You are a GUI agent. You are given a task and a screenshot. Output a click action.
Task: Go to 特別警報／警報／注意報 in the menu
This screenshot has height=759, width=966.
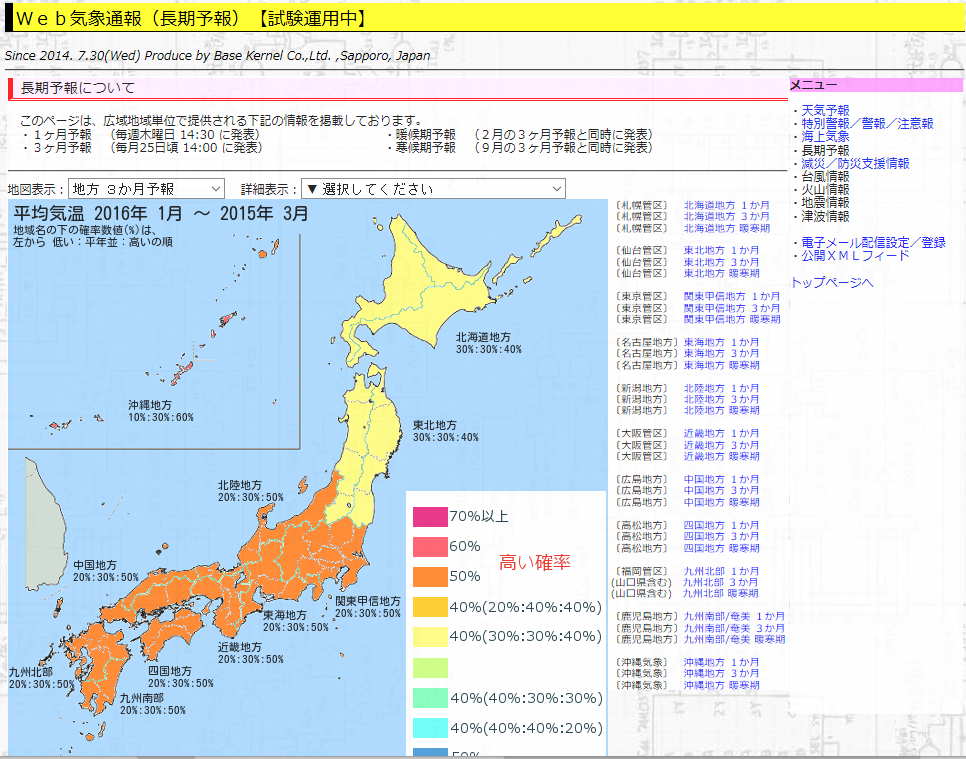(x=867, y=124)
